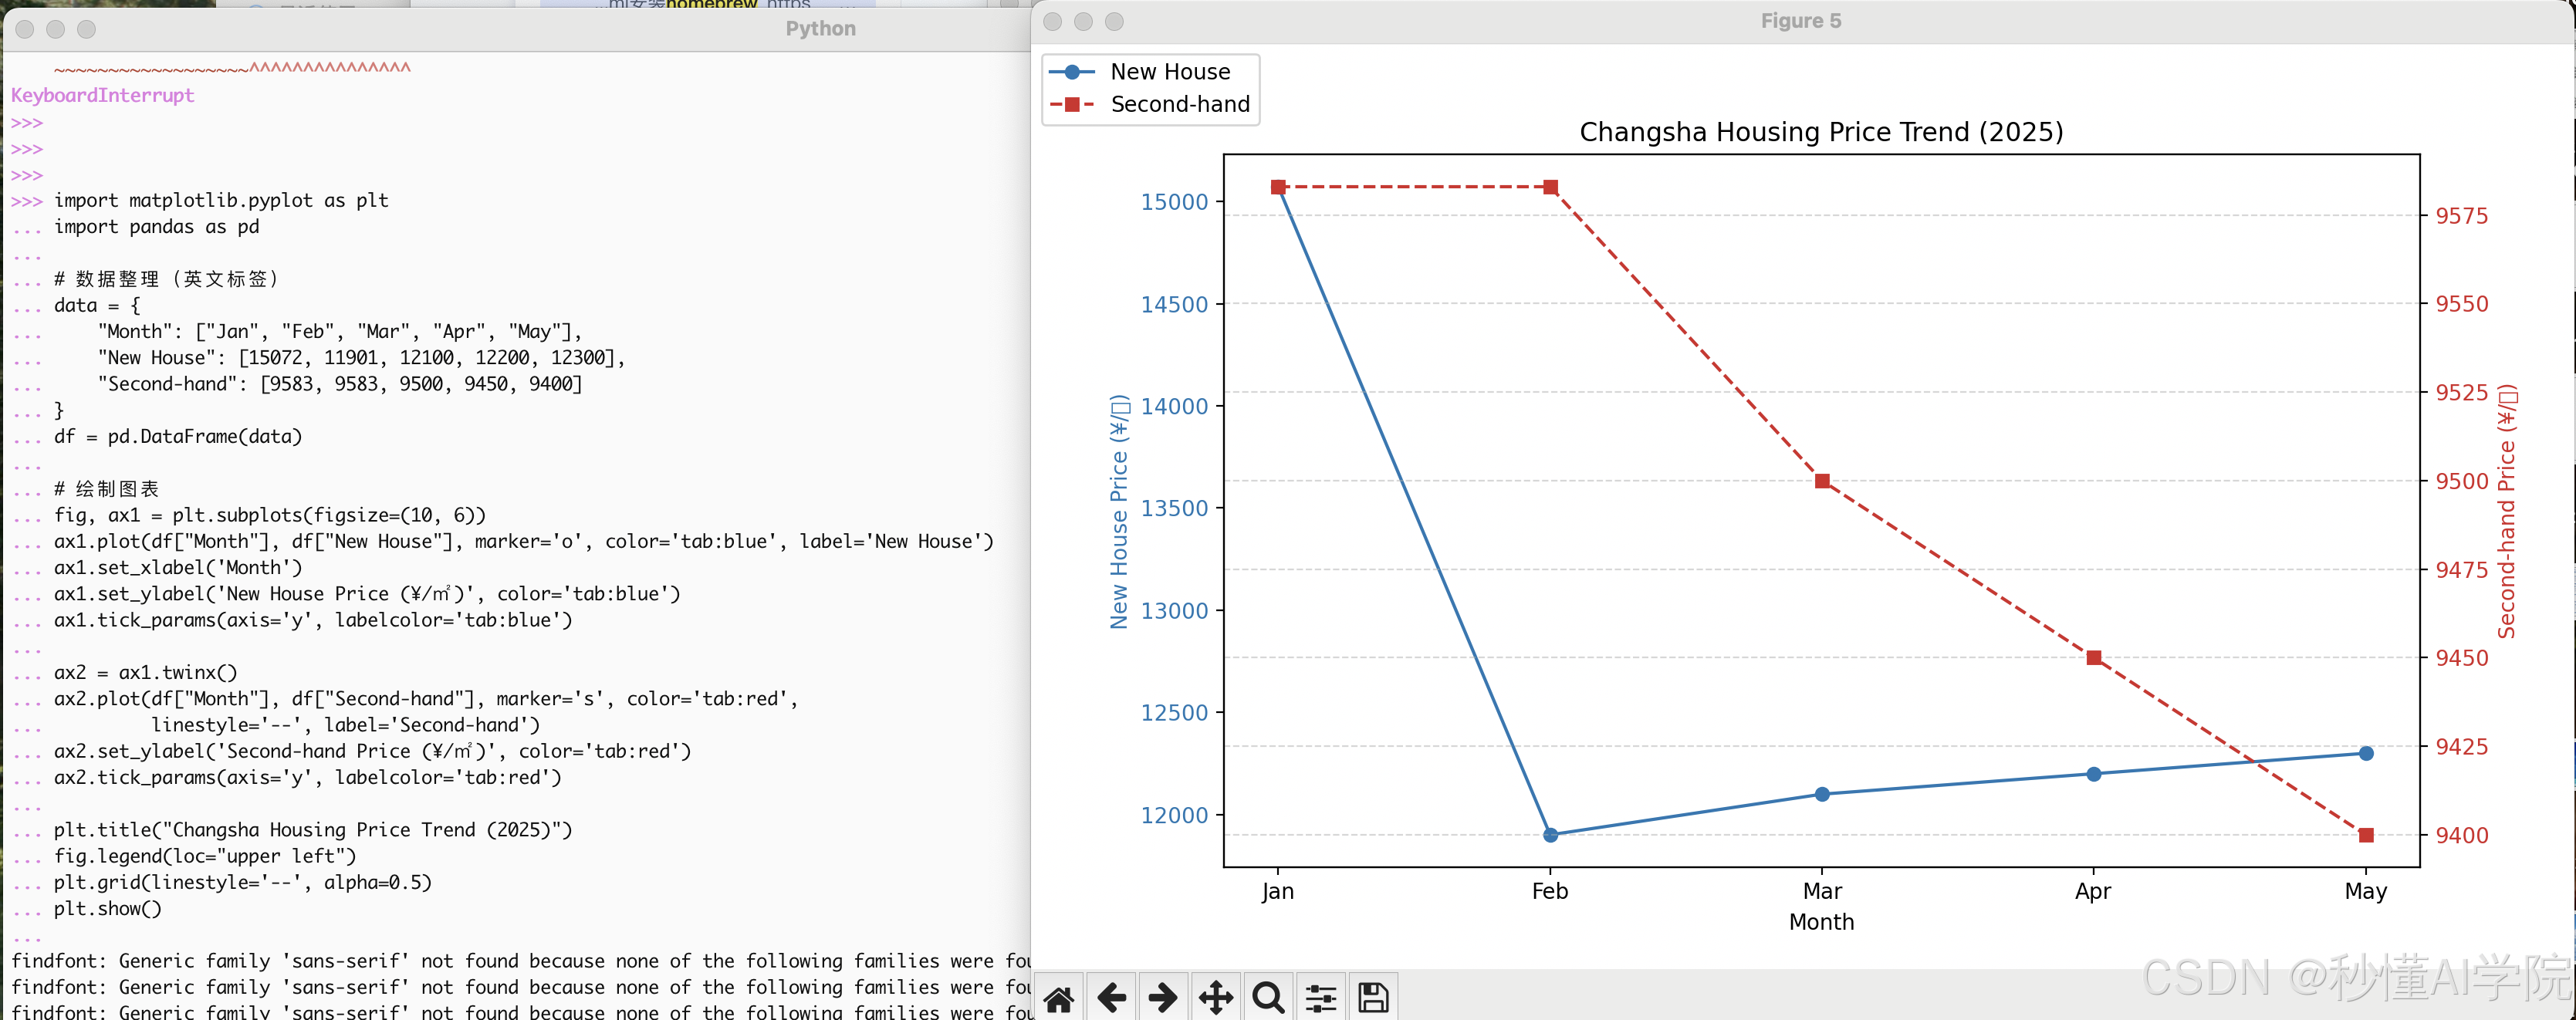Maximize the Figure 5 window
Screen dimensions: 2576x1020
point(1114,21)
